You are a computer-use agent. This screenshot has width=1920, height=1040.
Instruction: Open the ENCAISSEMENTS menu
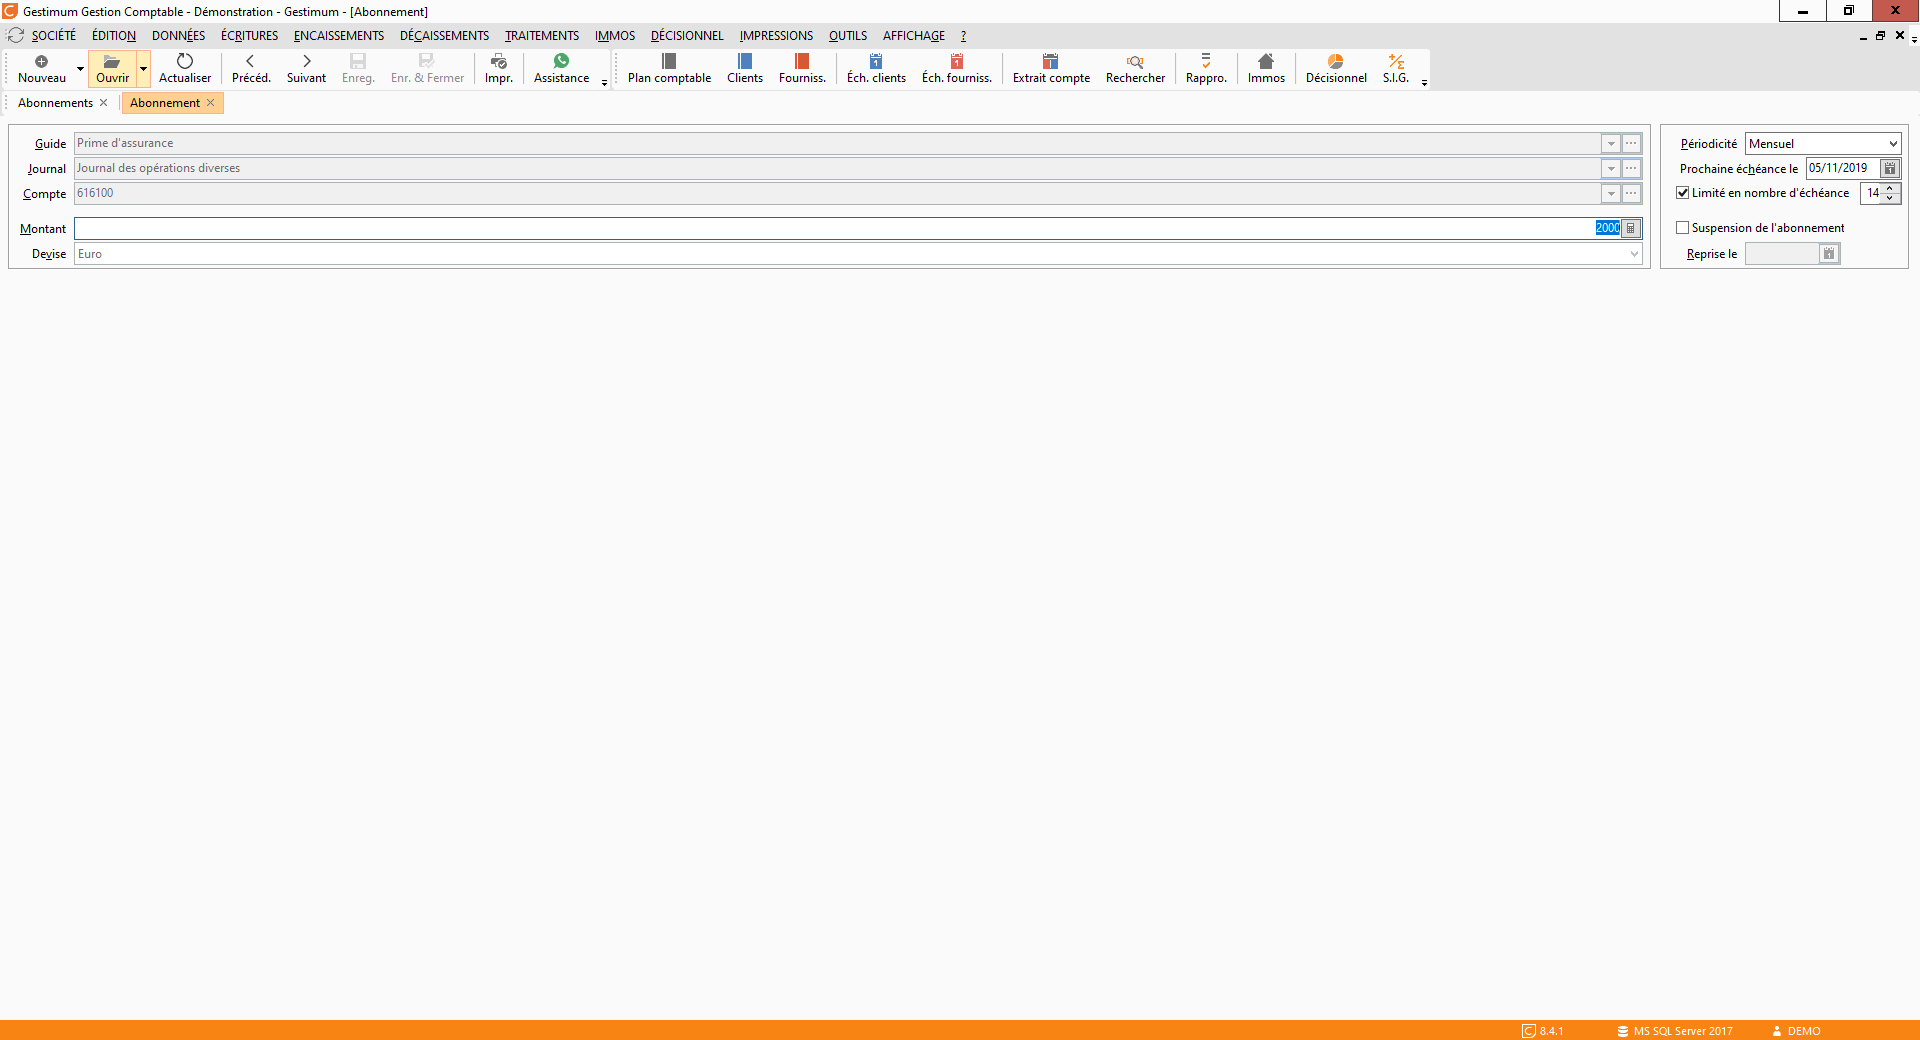tap(339, 36)
